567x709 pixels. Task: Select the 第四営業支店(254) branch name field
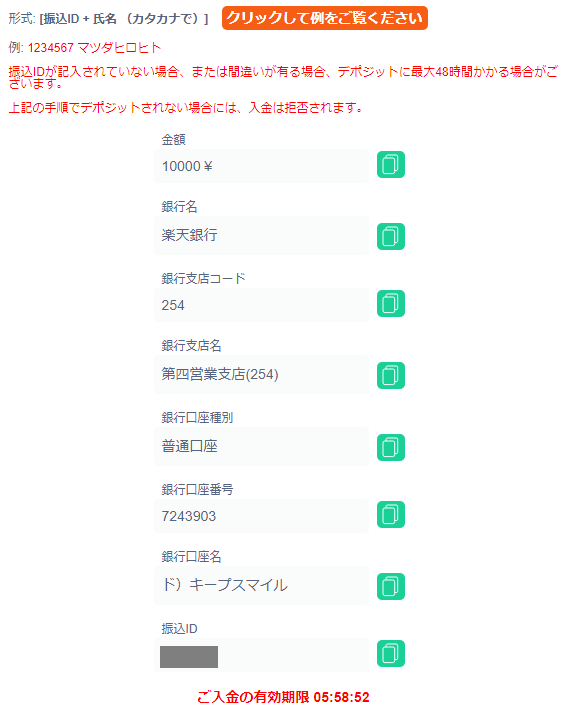[261, 374]
